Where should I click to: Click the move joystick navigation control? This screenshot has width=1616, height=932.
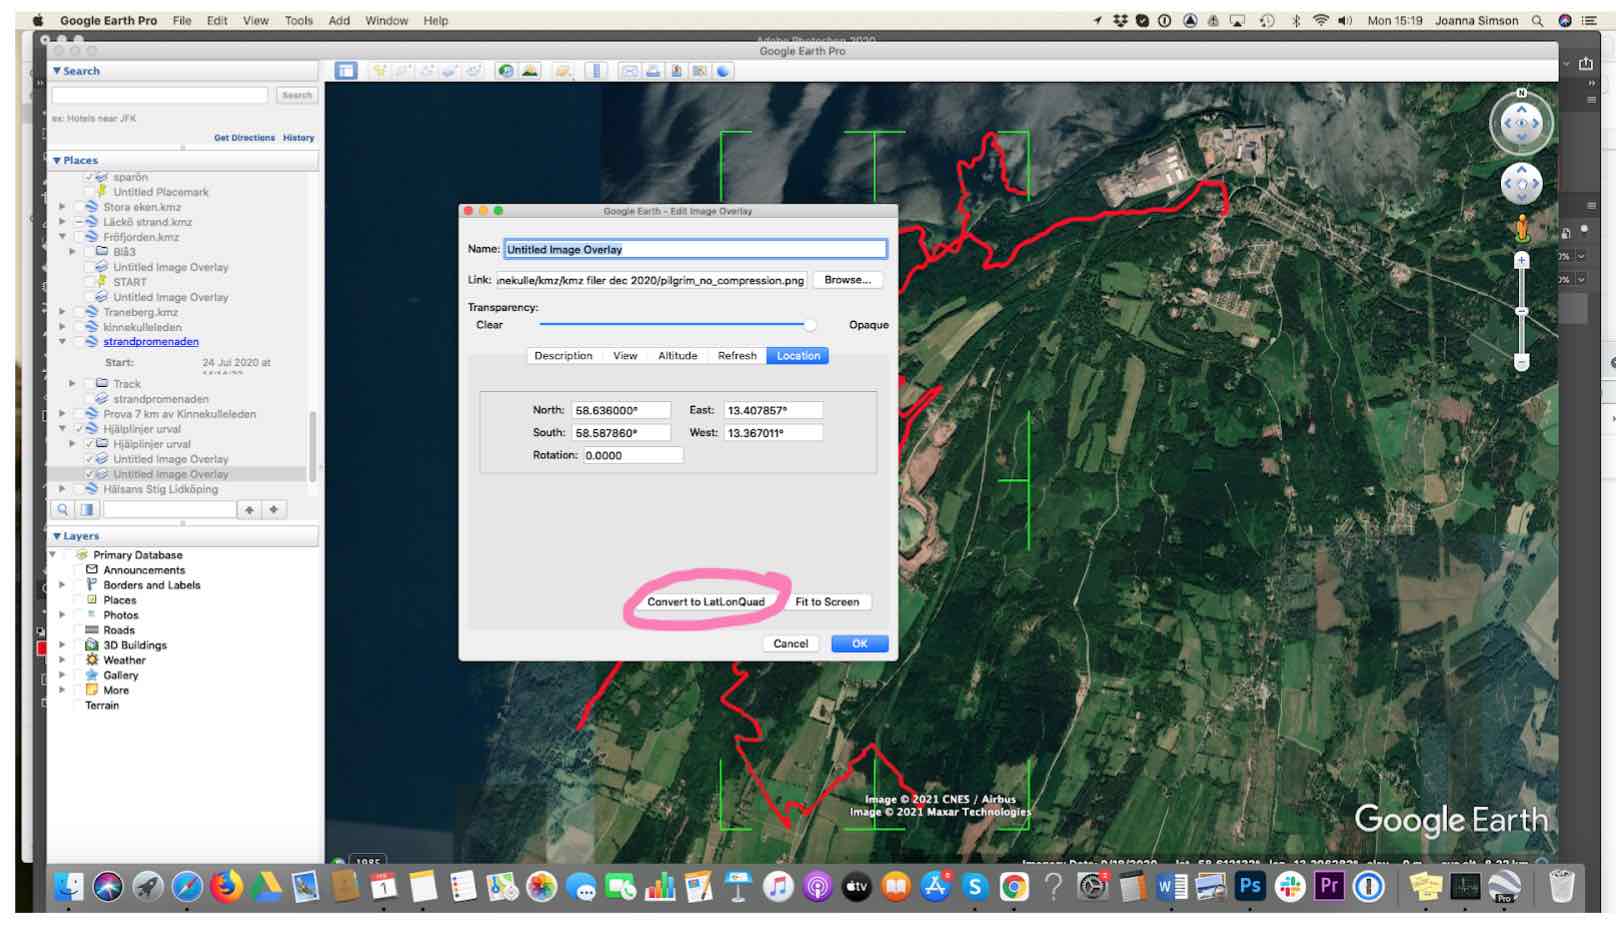1521,184
